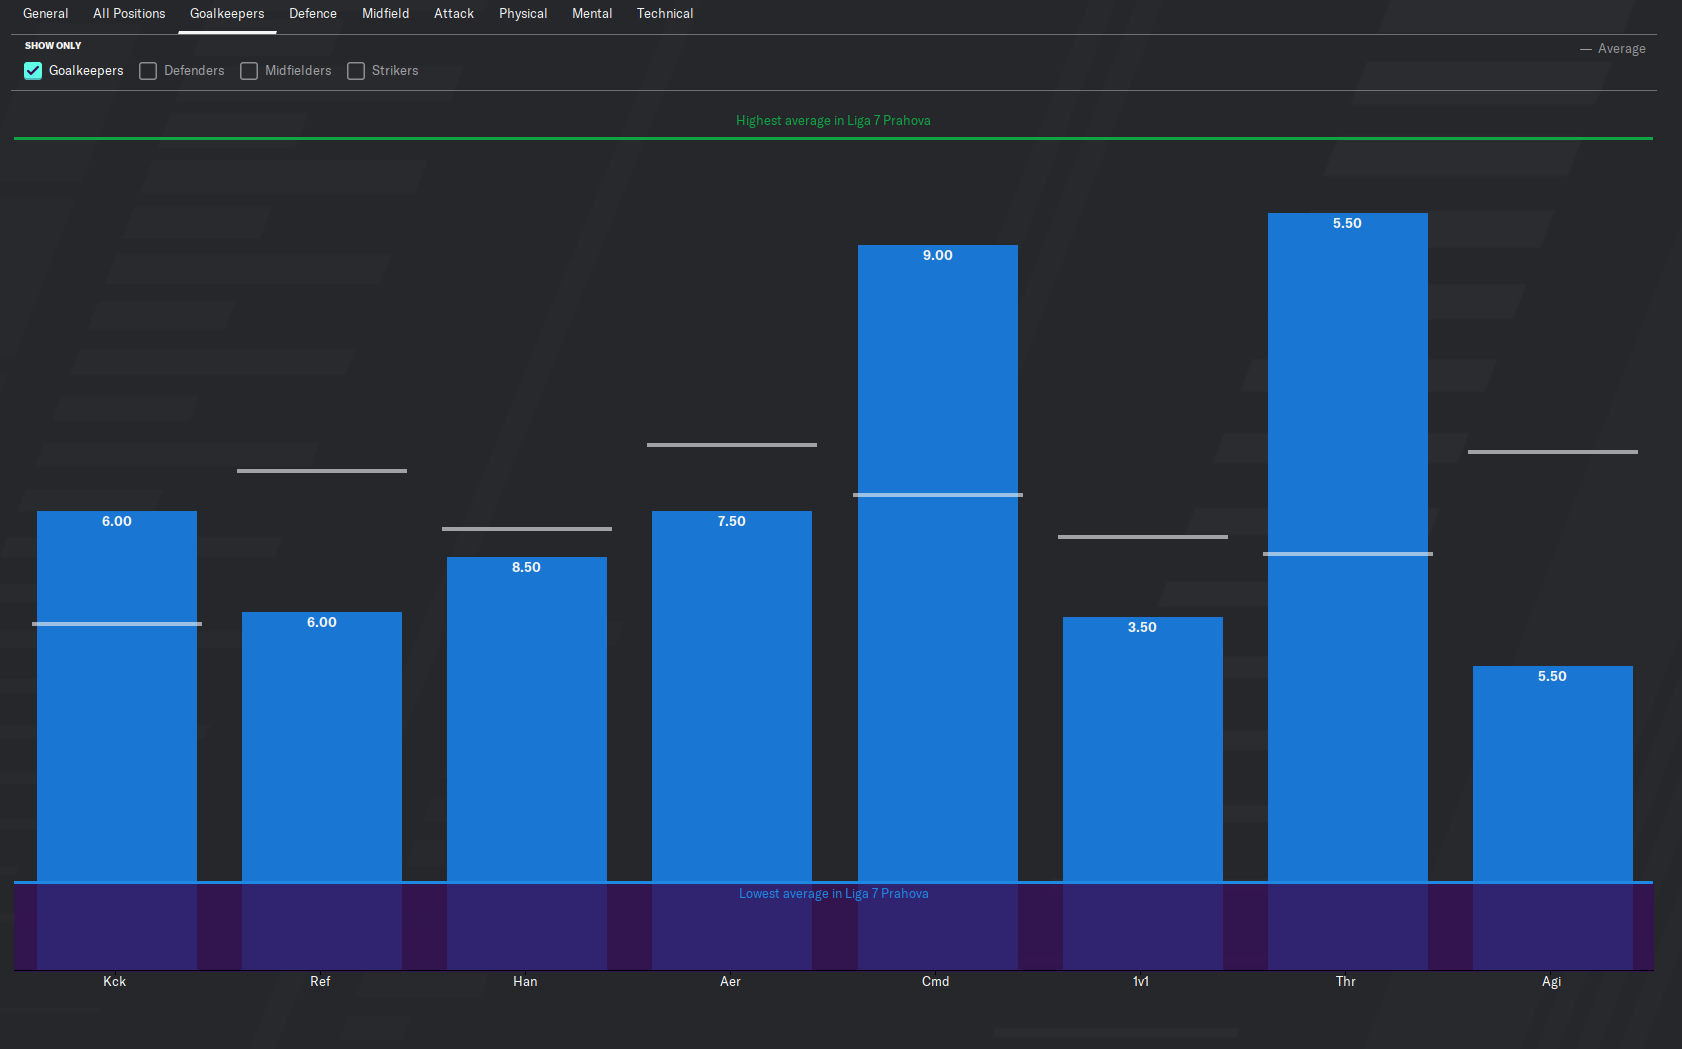
Task: Click the Show Only heading
Action: click(53, 46)
